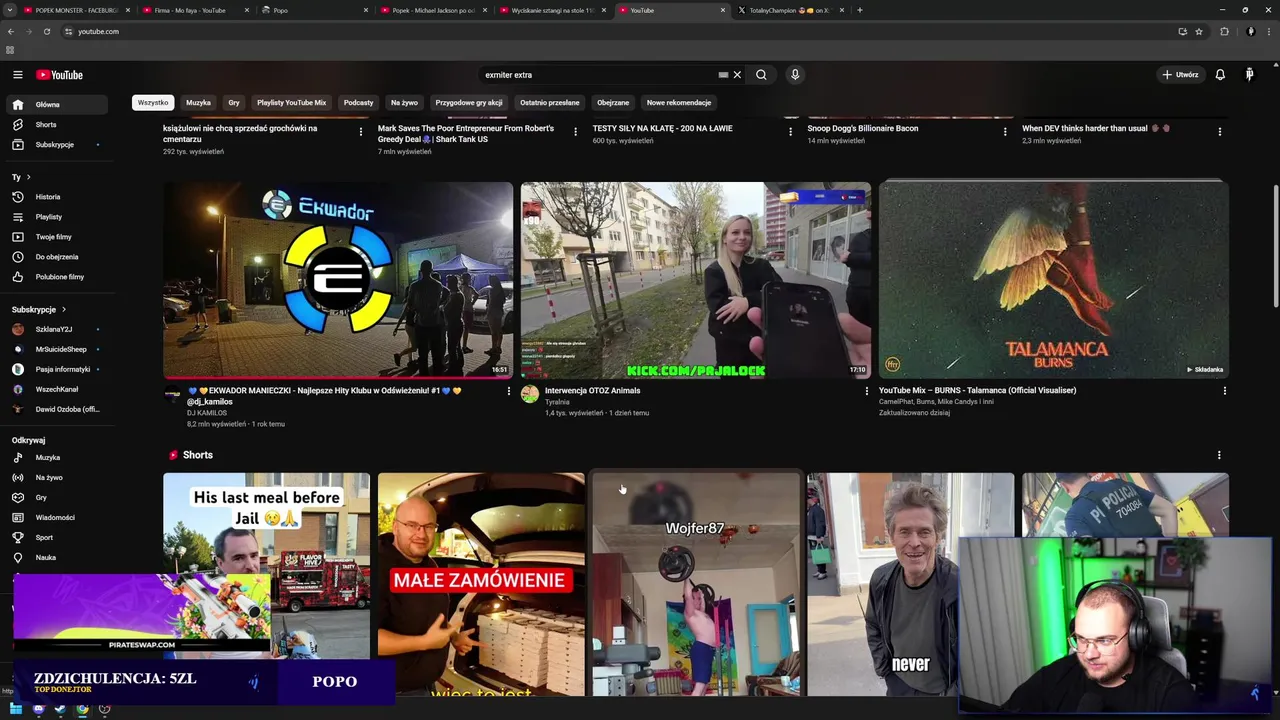Reload the page in browser toolbar
Image resolution: width=1280 pixels, height=720 pixels.
[47, 31]
